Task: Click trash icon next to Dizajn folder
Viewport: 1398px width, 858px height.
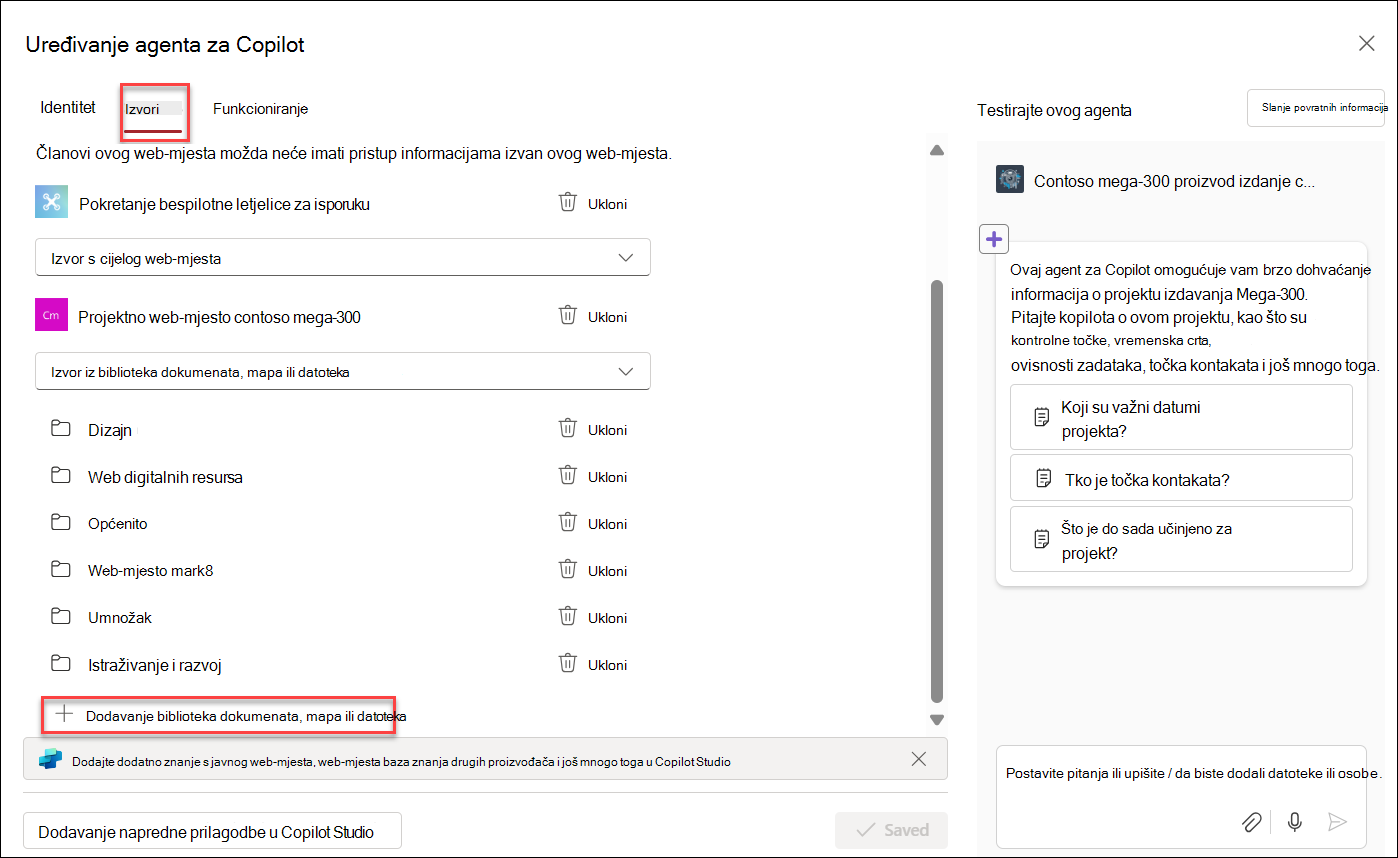Action: (x=567, y=429)
